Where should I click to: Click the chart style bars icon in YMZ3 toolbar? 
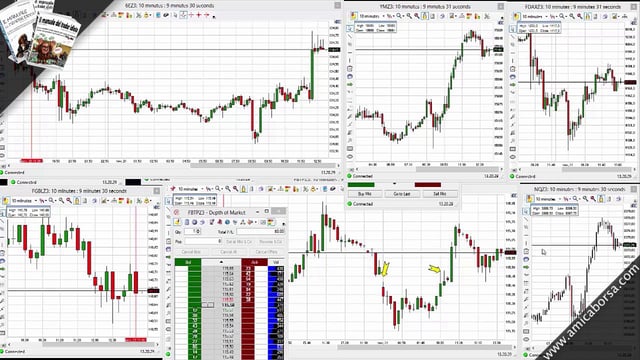click(x=478, y=16)
